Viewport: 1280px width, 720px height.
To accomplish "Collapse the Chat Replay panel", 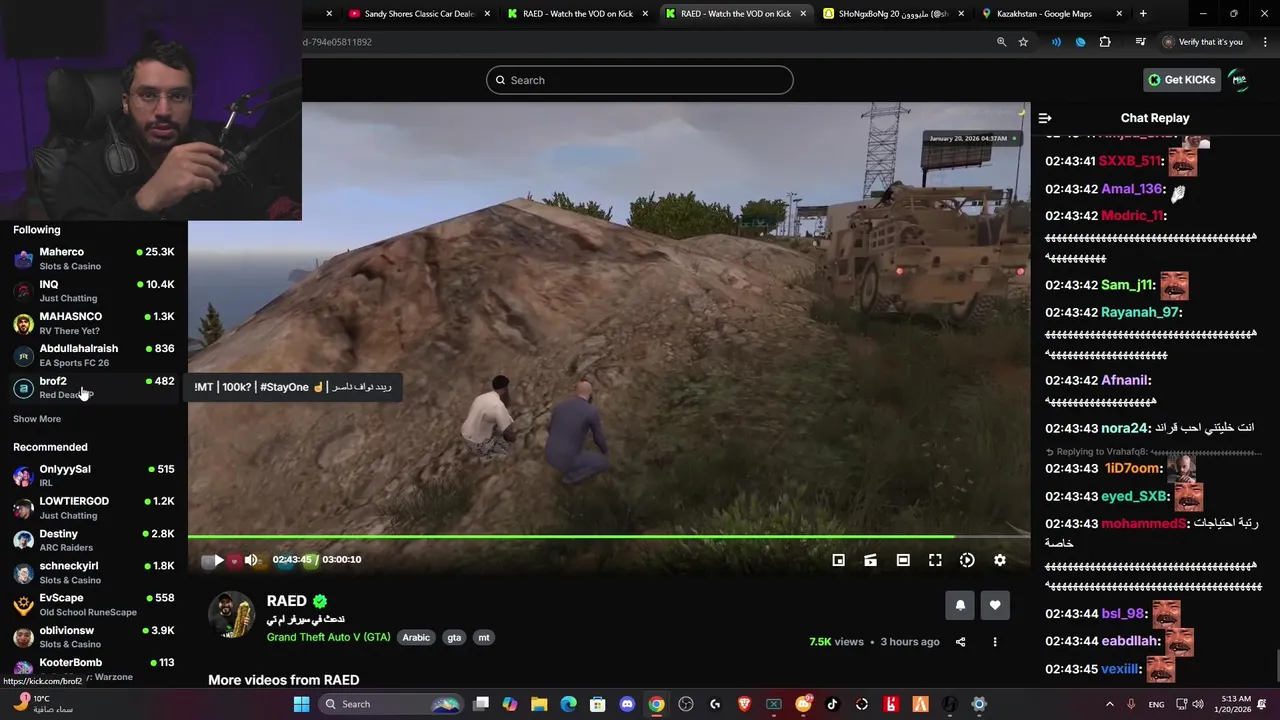I will tap(1045, 118).
